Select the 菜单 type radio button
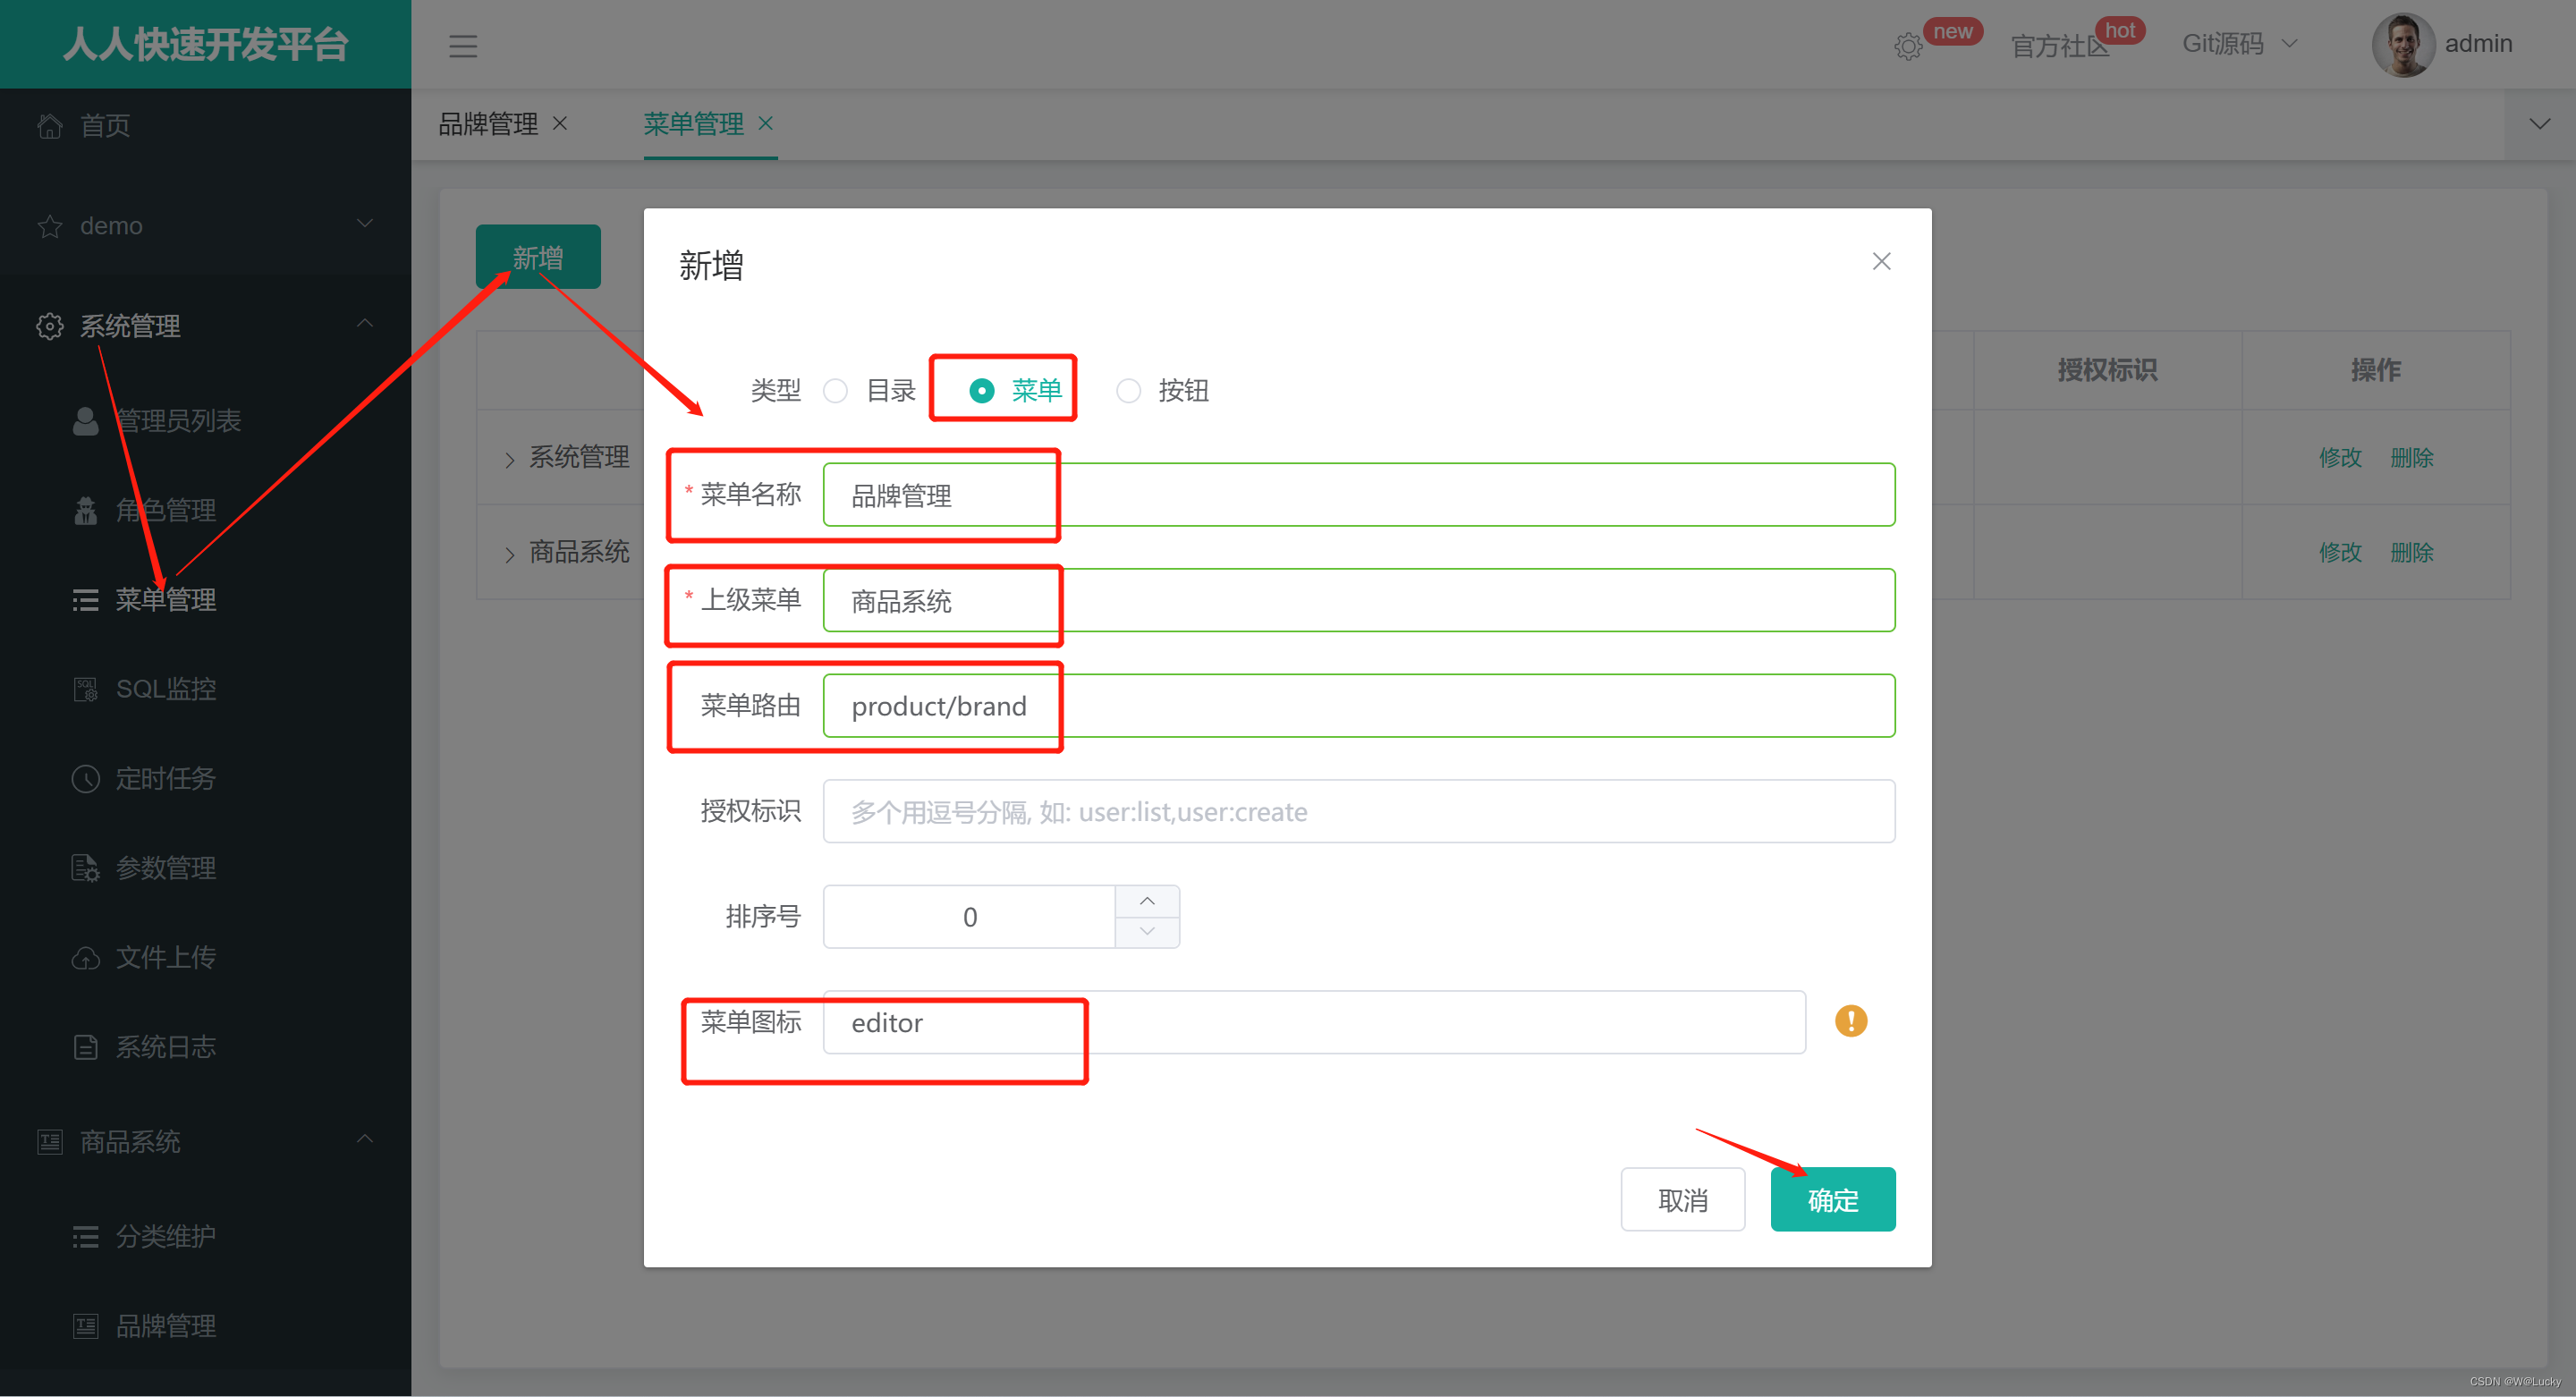Screen dimensions: 2576x1397 981,391
